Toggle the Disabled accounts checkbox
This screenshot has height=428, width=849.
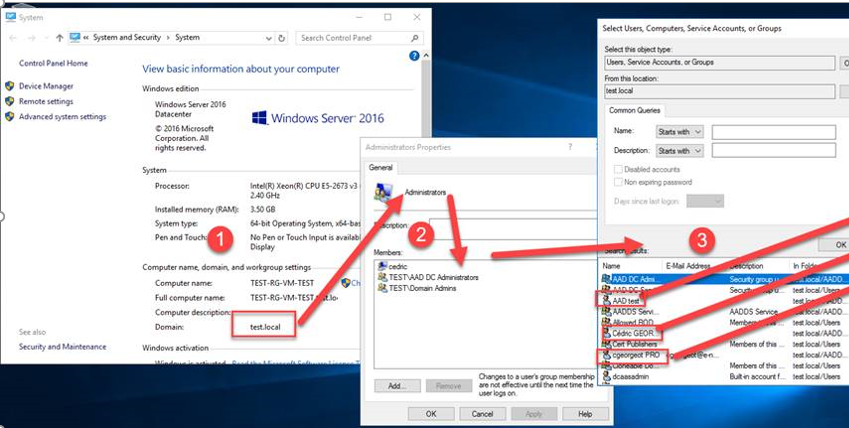618,169
